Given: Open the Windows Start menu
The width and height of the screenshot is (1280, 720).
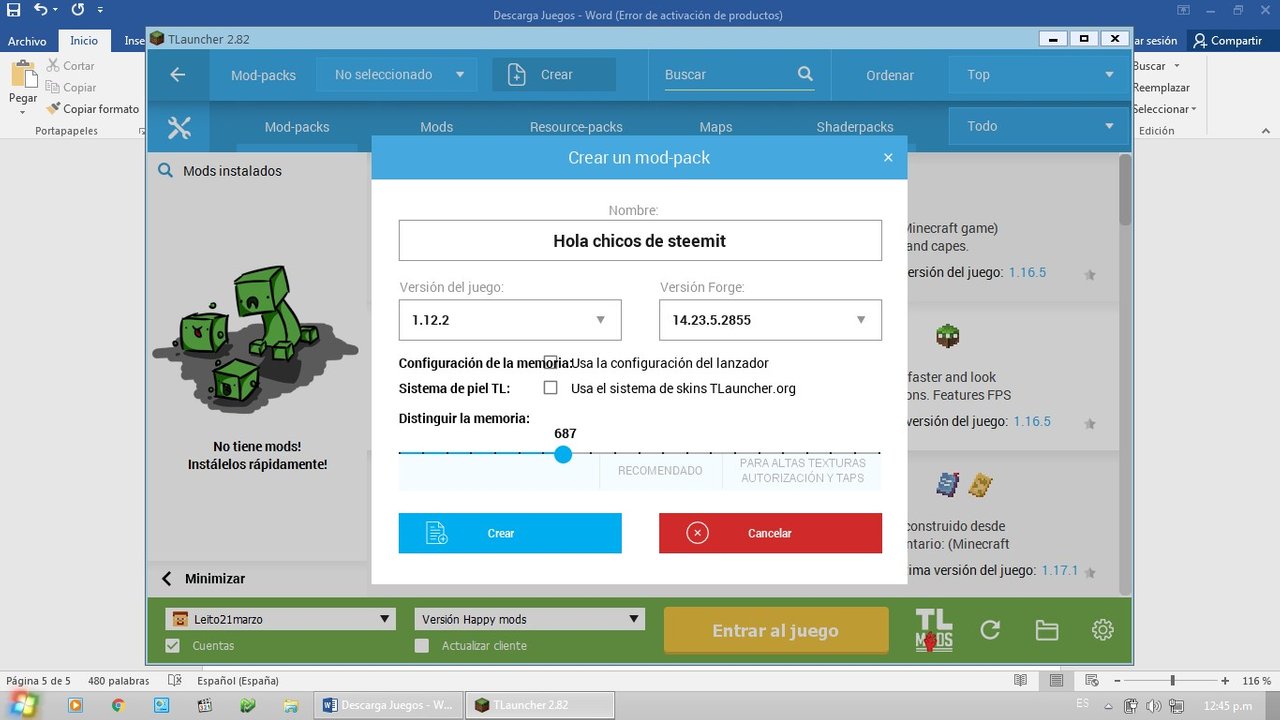Looking at the screenshot, I should 22,705.
